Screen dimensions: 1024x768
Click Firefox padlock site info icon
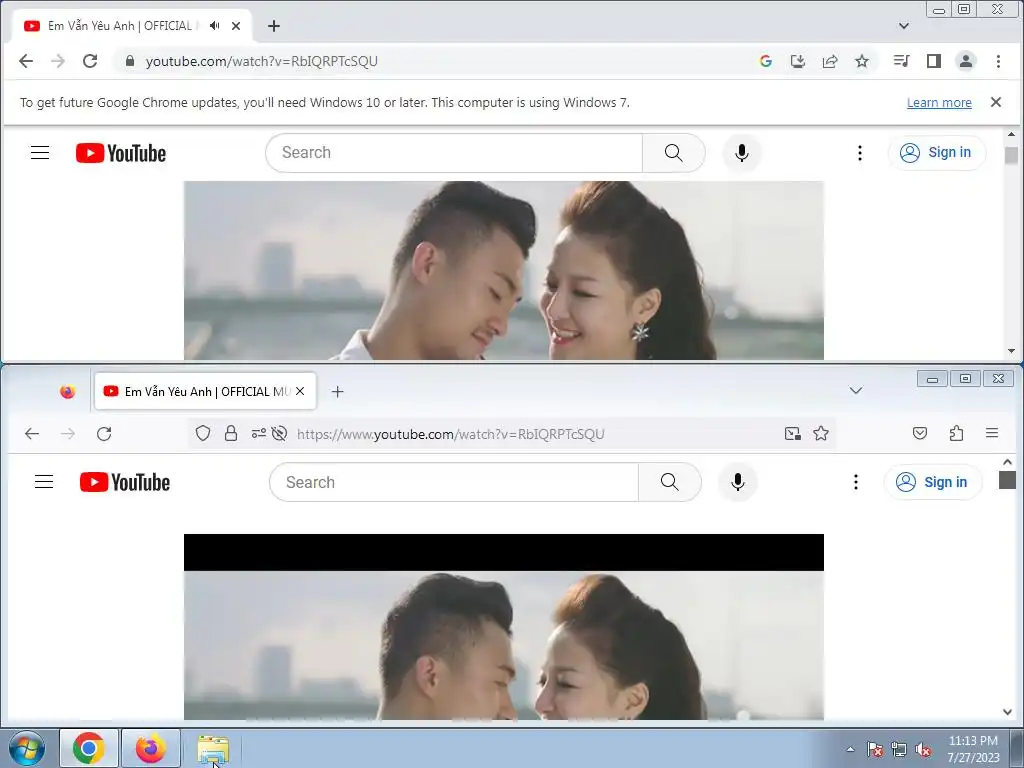tap(231, 434)
